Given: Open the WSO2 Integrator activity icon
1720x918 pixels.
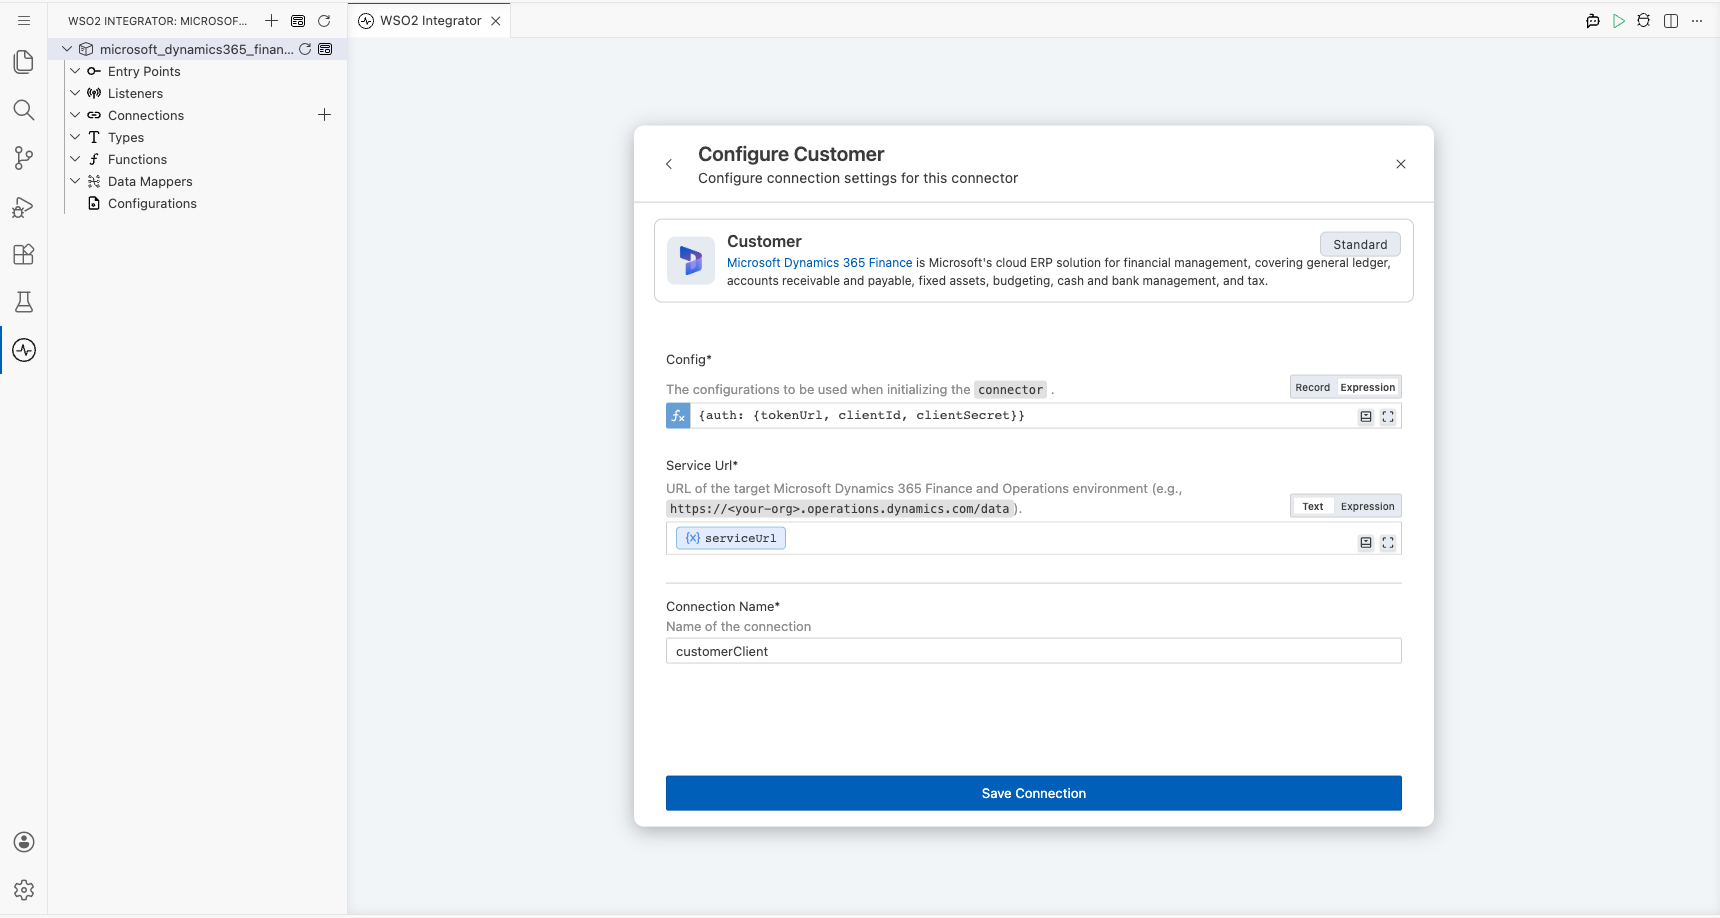Looking at the screenshot, I should 24,350.
